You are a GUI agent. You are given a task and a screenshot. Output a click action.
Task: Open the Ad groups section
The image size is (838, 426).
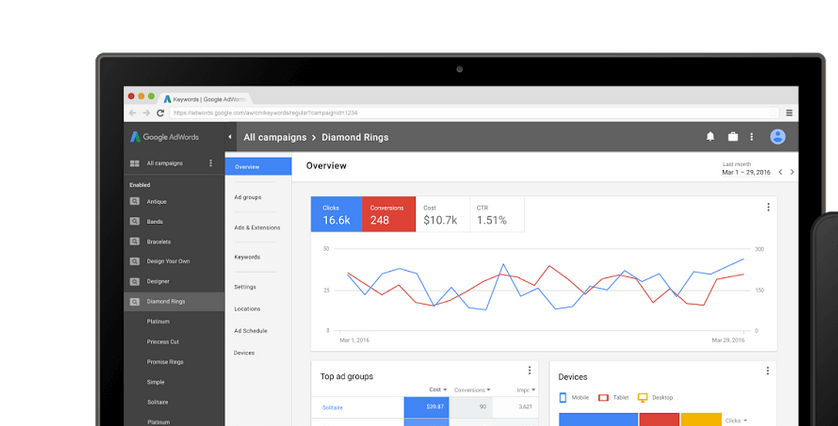tap(247, 197)
